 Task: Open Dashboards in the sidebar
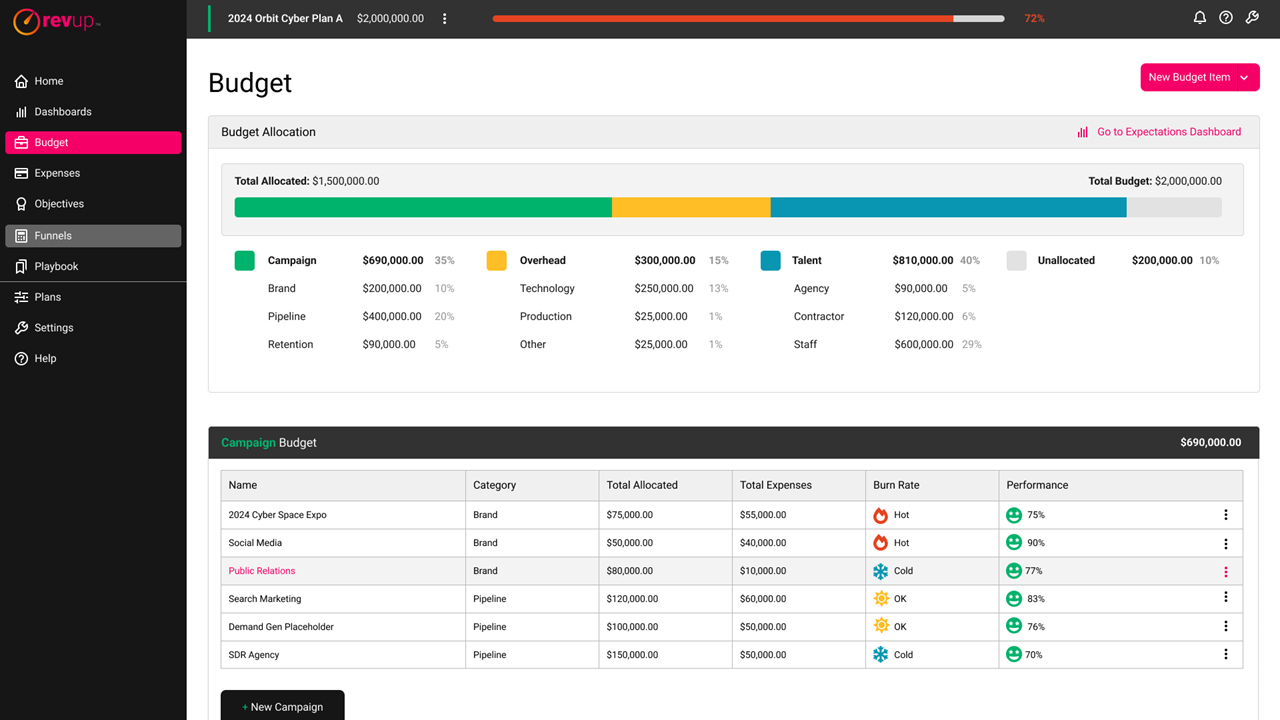pos(63,112)
